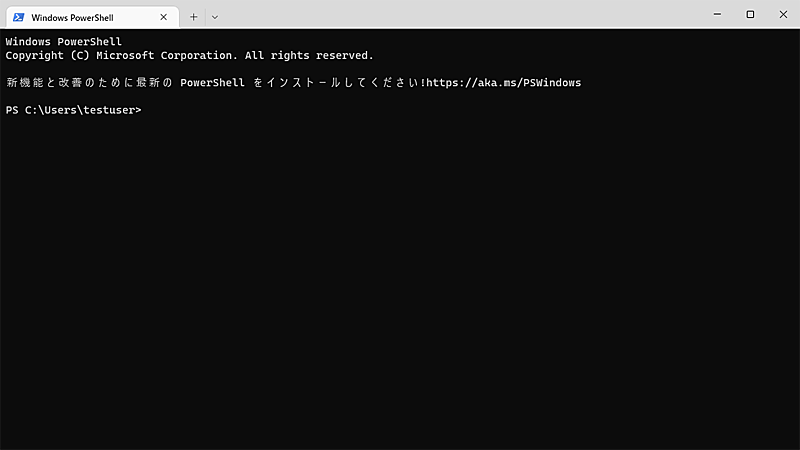Maximize the terminal window
Image resolution: width=800 pixels, height=450 pixels.
click(x=750, y=14)
